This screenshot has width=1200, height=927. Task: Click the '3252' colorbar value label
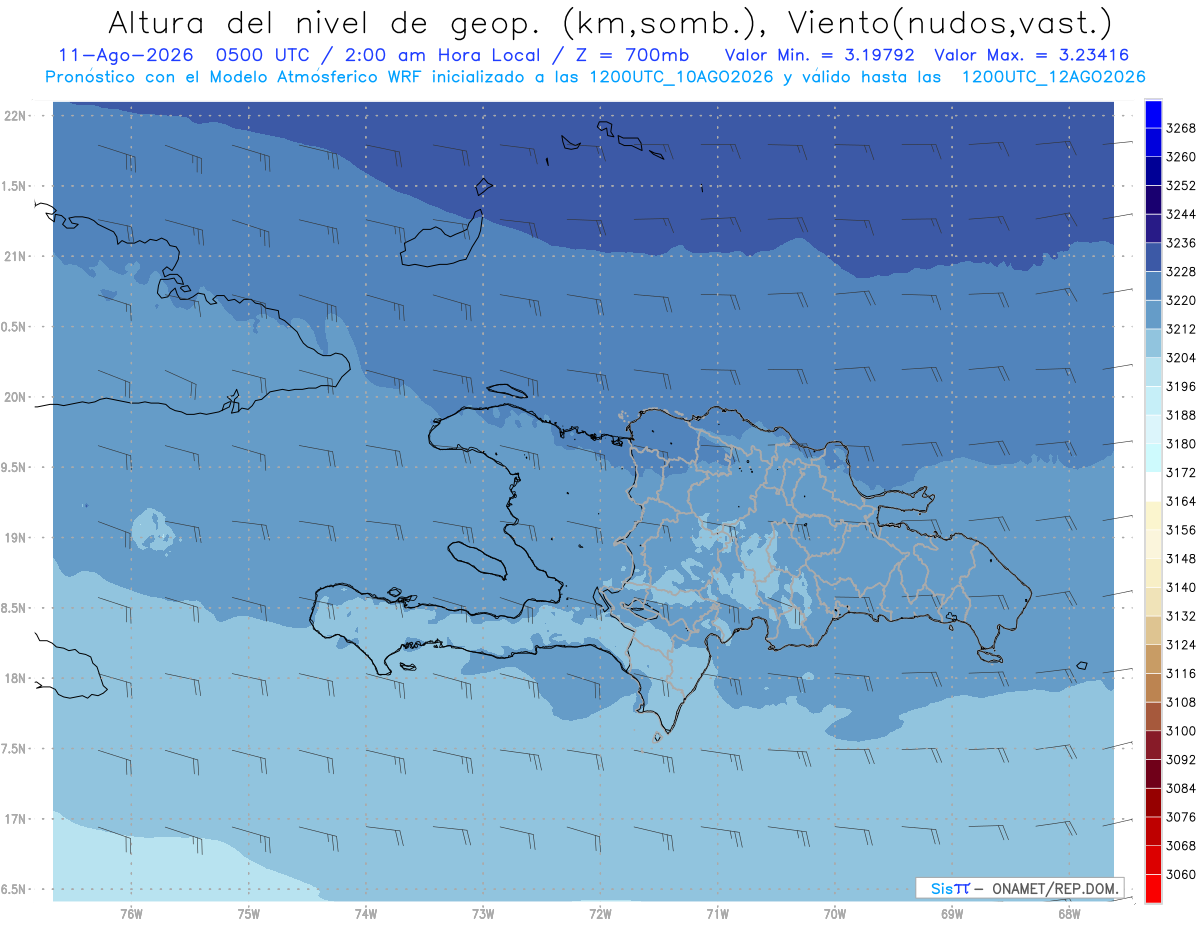click(x=1181, y=186)
